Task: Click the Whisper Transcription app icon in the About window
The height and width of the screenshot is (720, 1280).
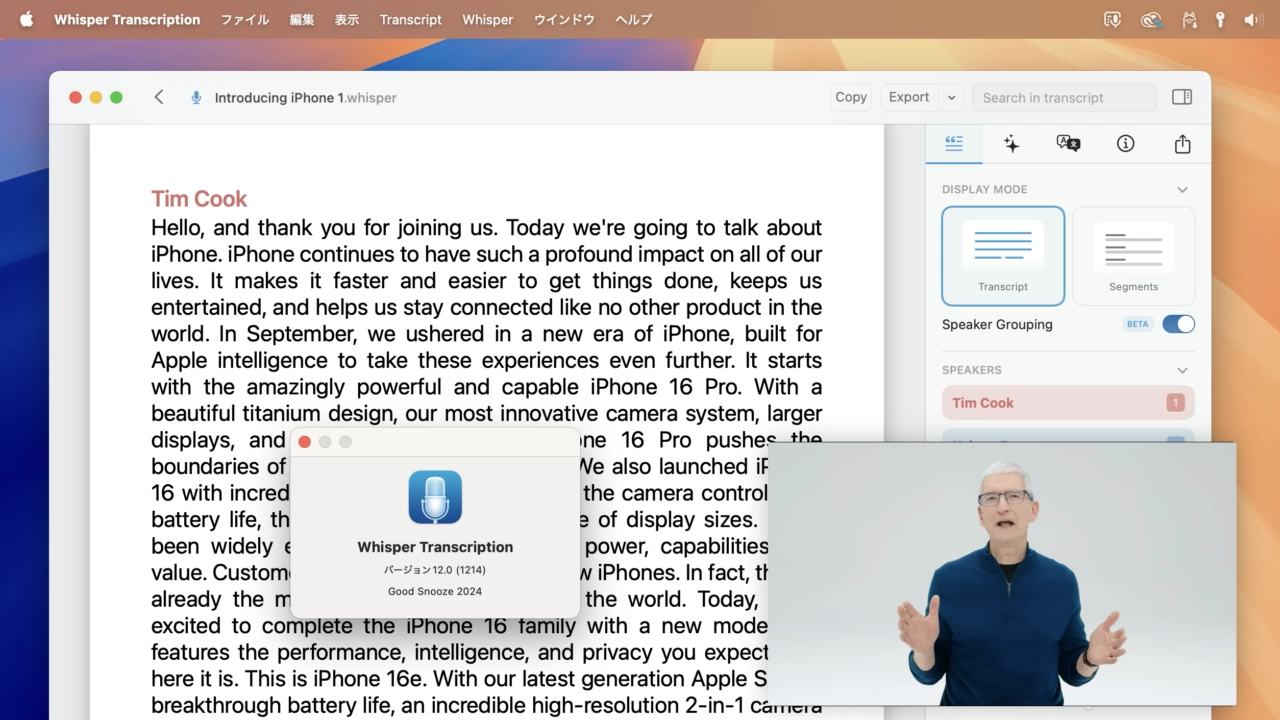Action: [x=435, y=497]
